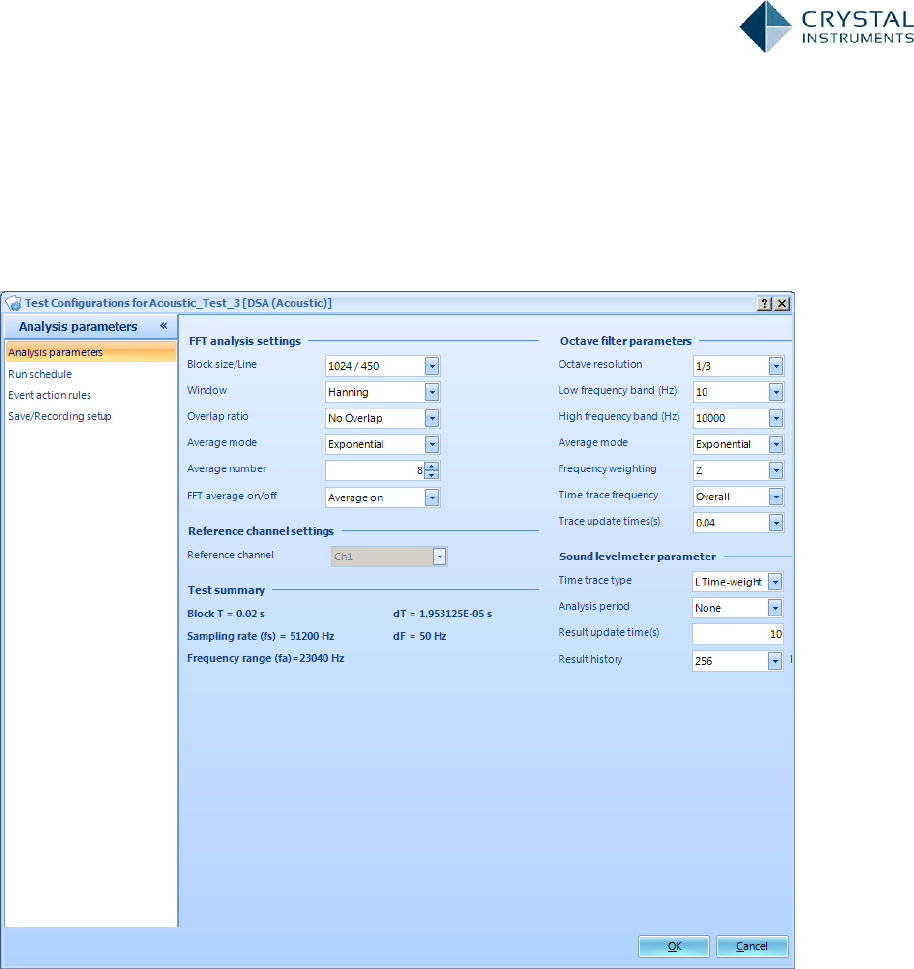Open the FFT average on/off dropdown
Viewport: 914px width, 969px height.
tap(432, 497)
